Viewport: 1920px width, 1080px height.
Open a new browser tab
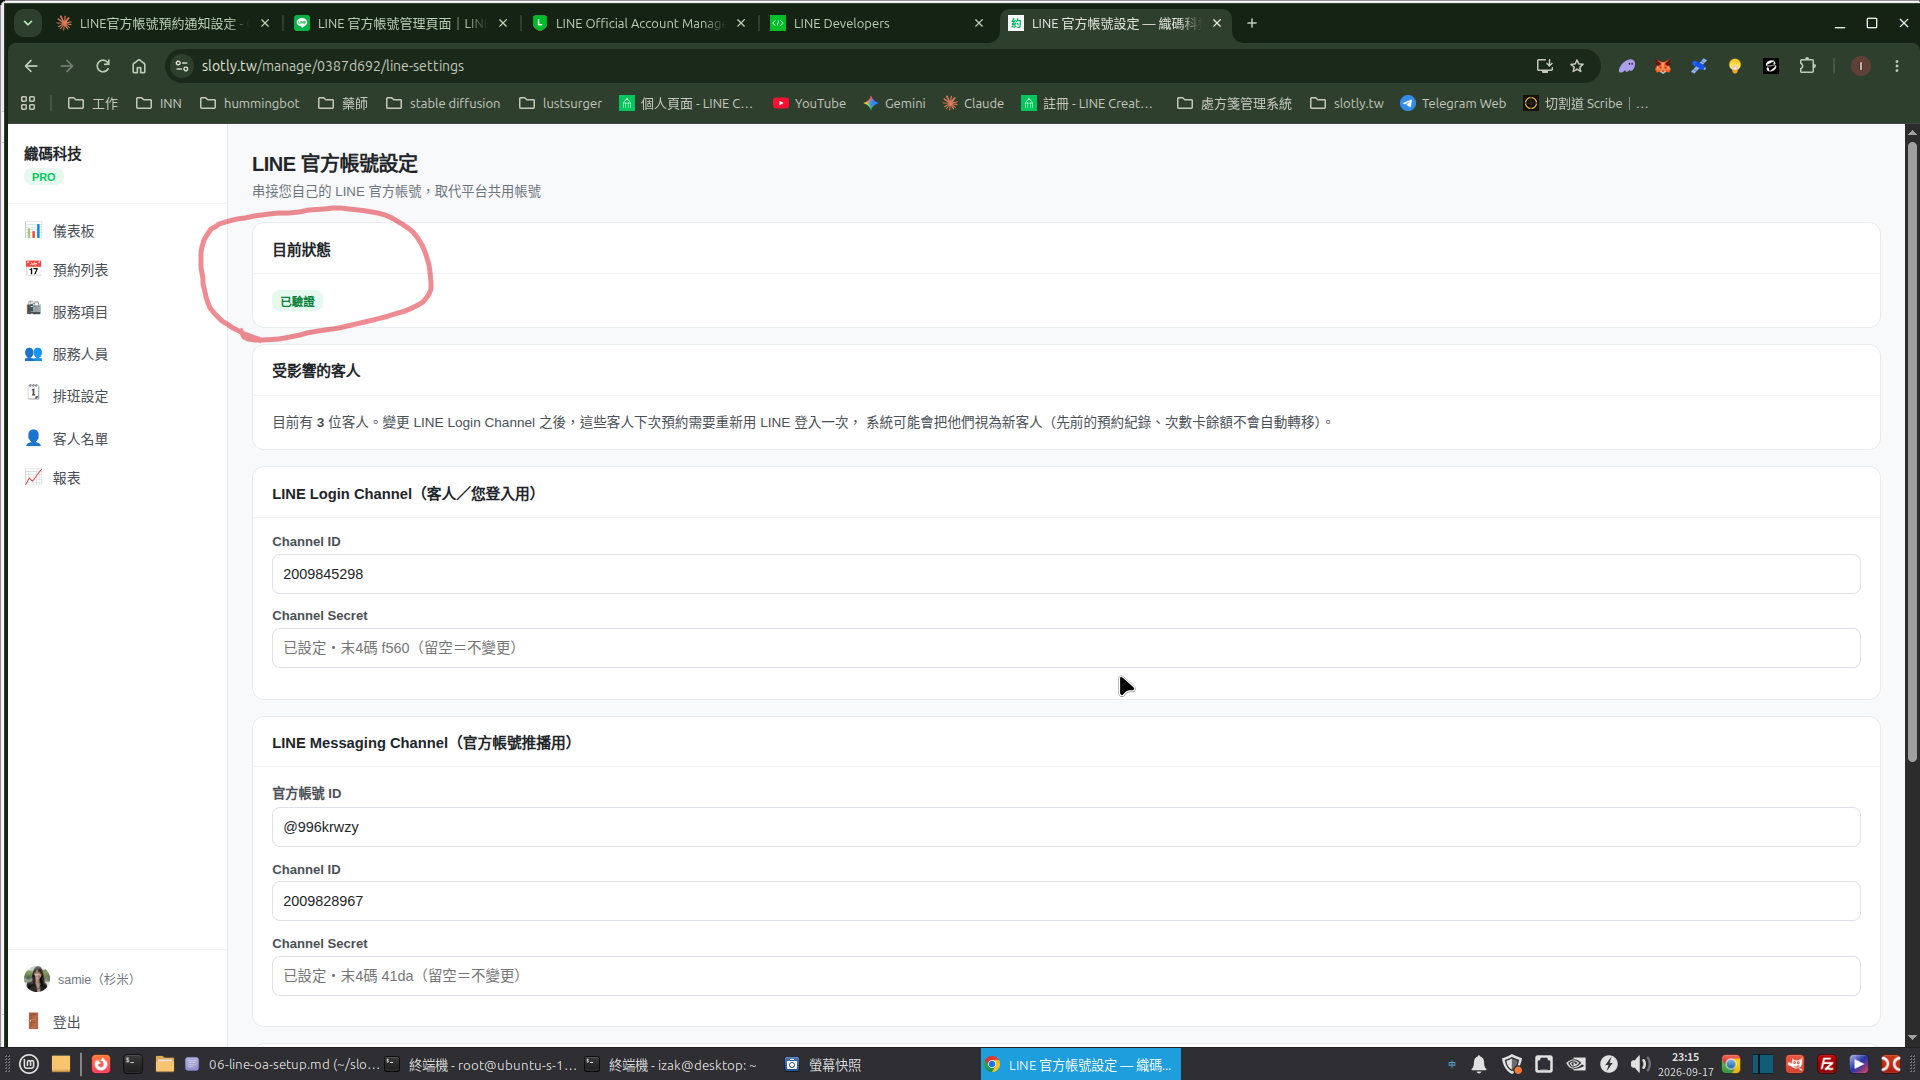tap(1251, 23)
